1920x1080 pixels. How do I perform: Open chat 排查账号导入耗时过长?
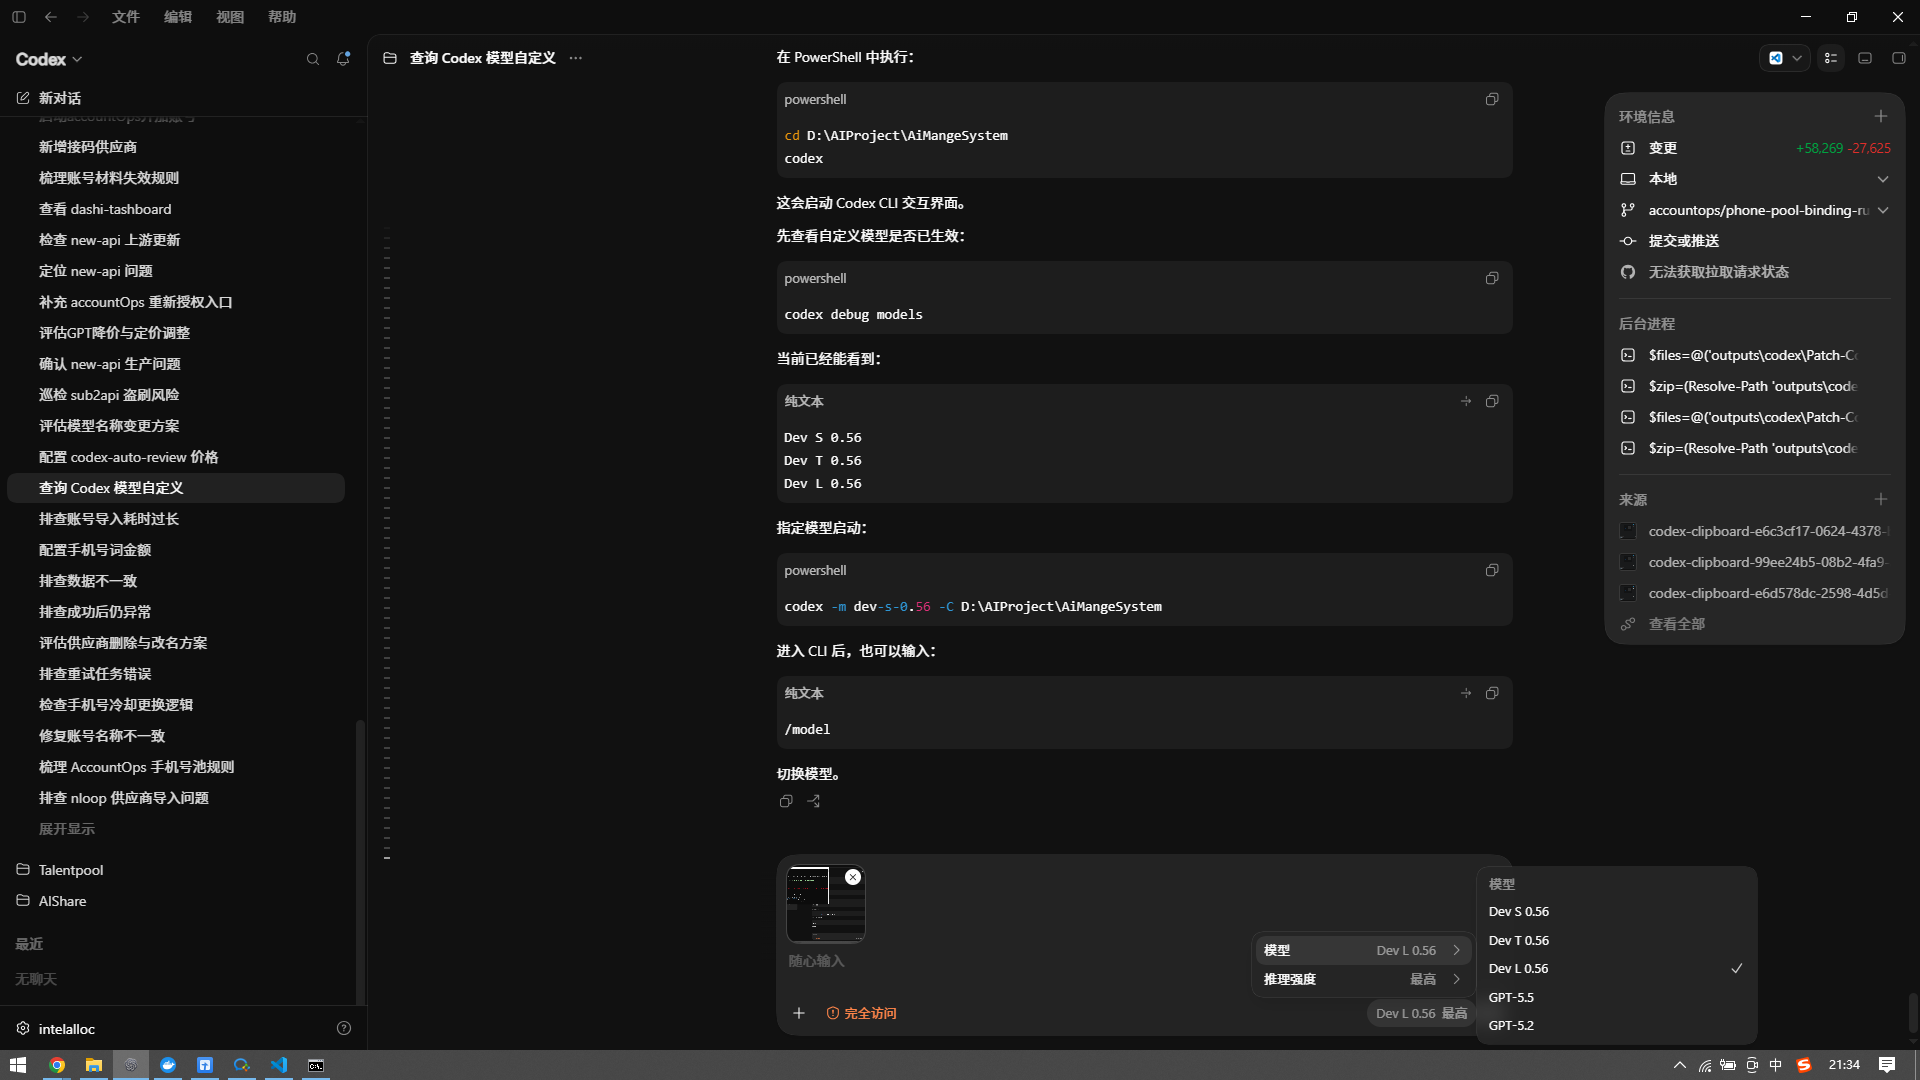176,519
